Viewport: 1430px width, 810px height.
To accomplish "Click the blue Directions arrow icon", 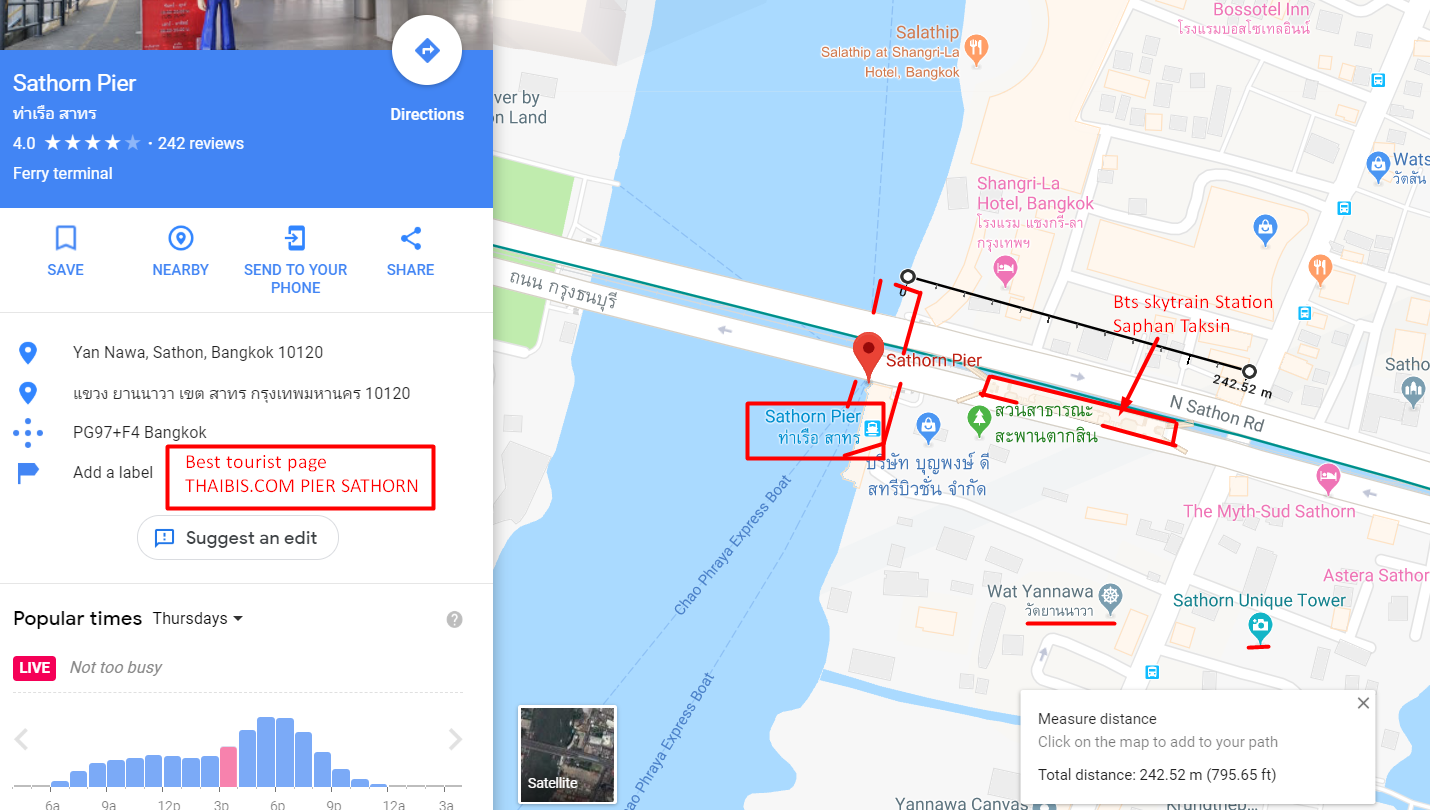I will tap(427, 50).
